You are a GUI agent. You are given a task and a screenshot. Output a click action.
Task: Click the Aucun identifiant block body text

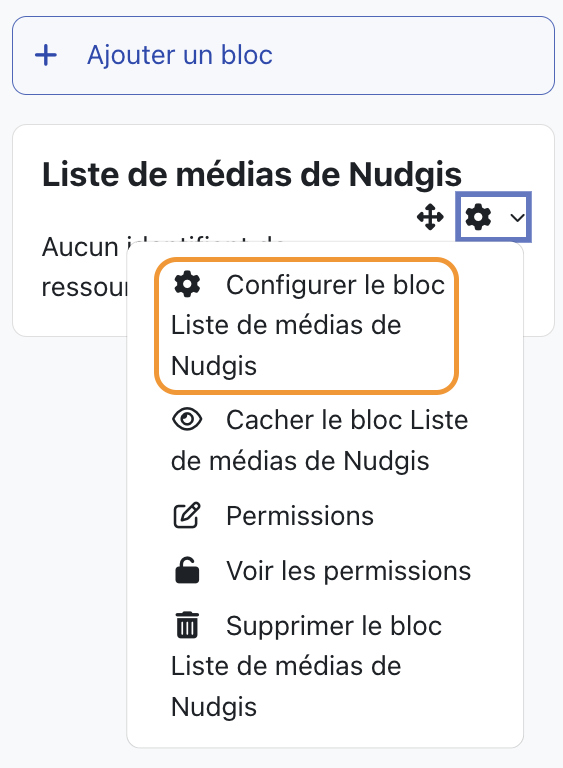click(x=80, y=247)
